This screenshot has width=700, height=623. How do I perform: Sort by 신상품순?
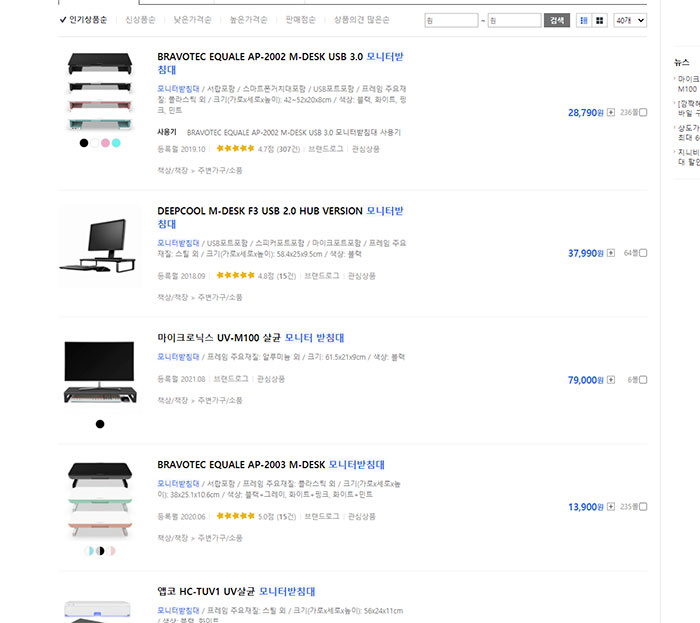tap(140, 20)
